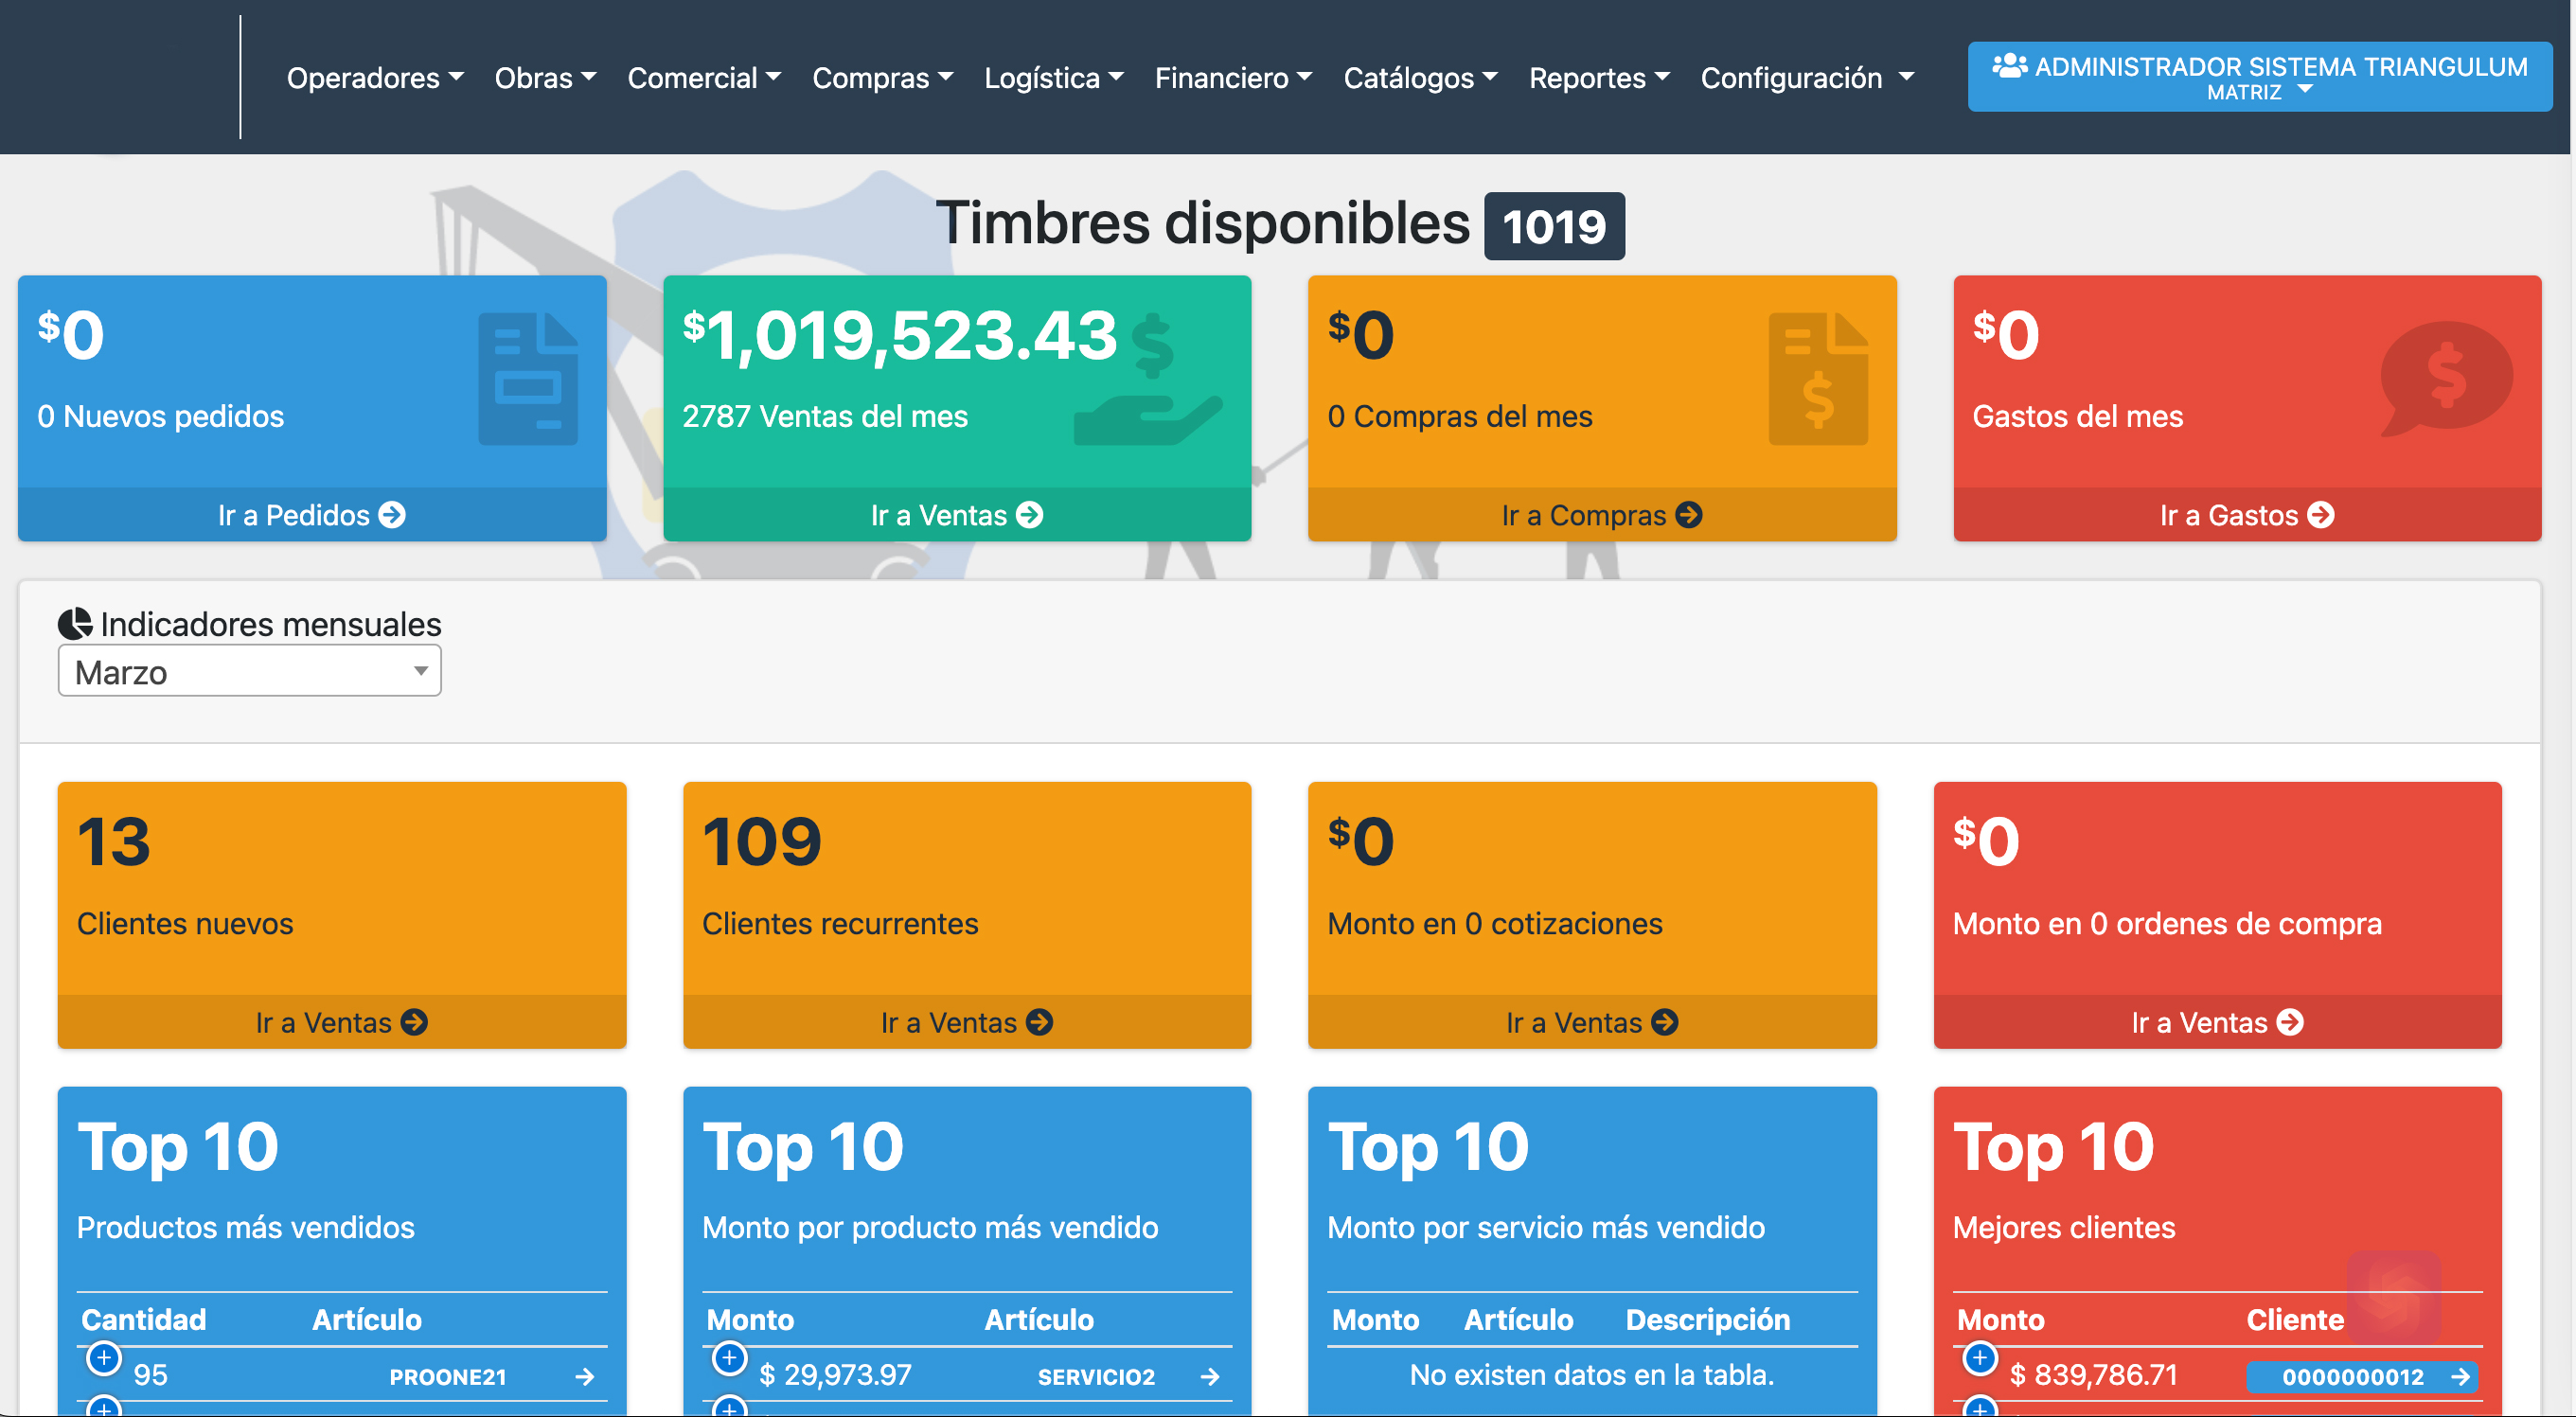This screenshot has width=2576, height=1417.
Task: Sort services table by Descripción header
Action: pyautogui.click(x=1707, y=1319)
